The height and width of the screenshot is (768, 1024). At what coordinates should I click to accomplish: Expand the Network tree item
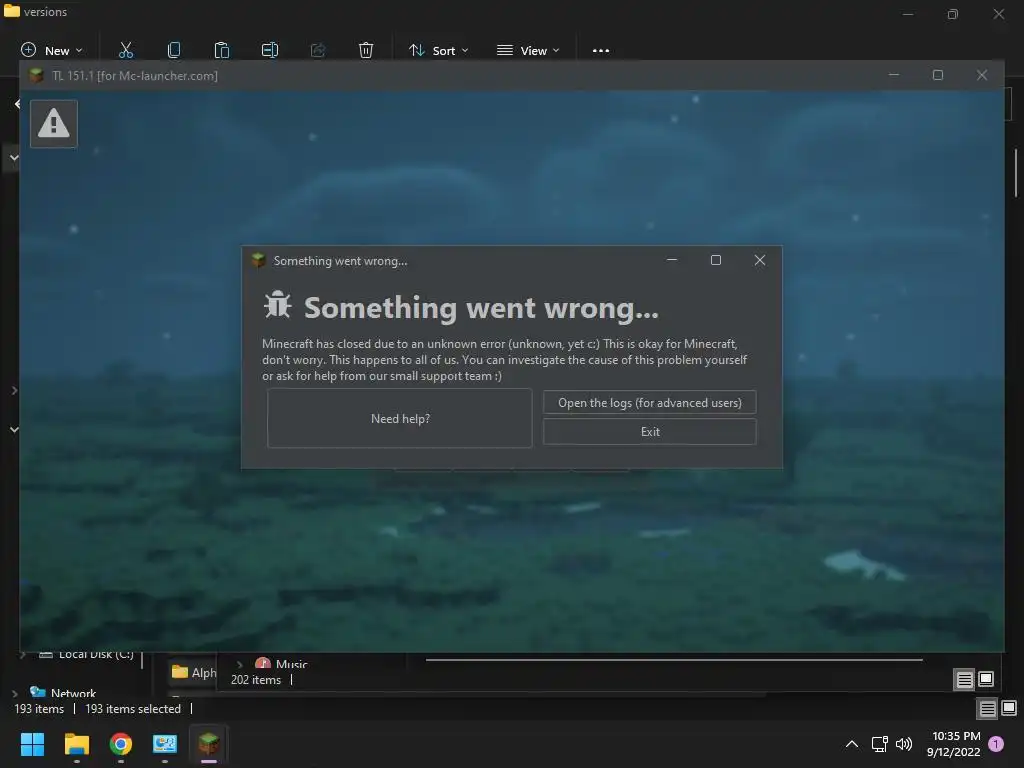(x=15, y=694)
